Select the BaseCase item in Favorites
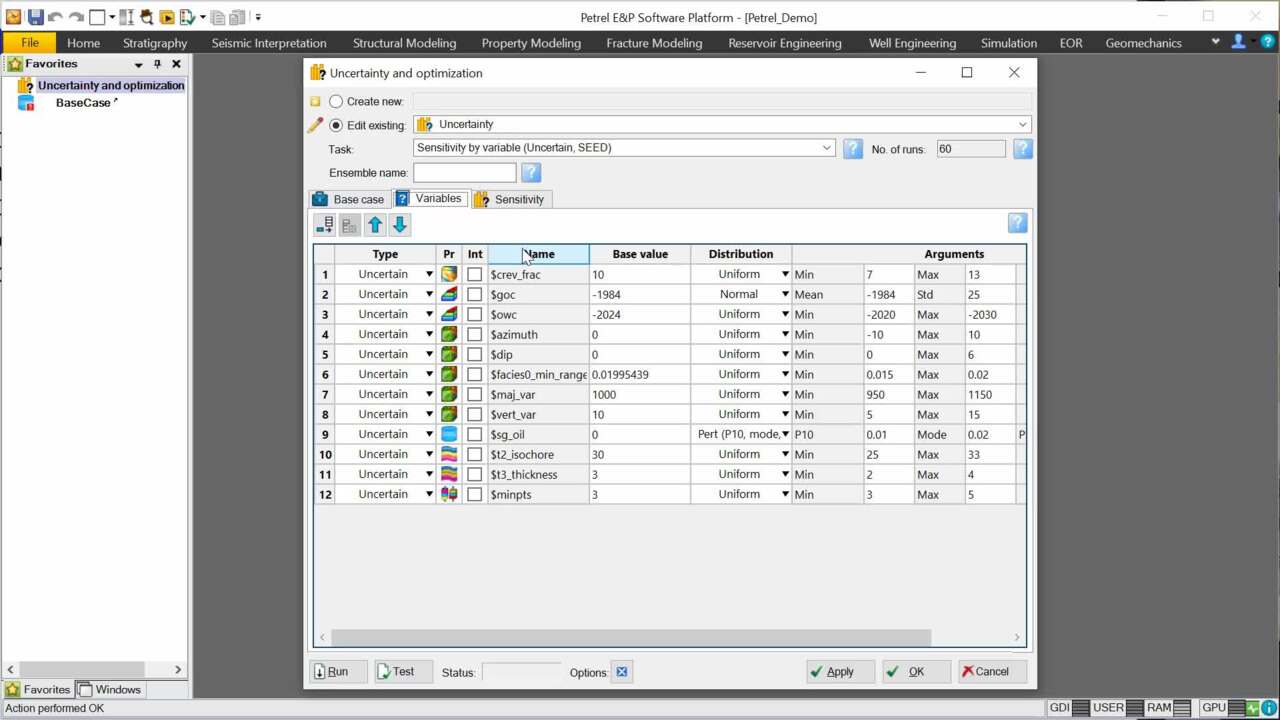 pyautogui.click(x=83, y=103)
